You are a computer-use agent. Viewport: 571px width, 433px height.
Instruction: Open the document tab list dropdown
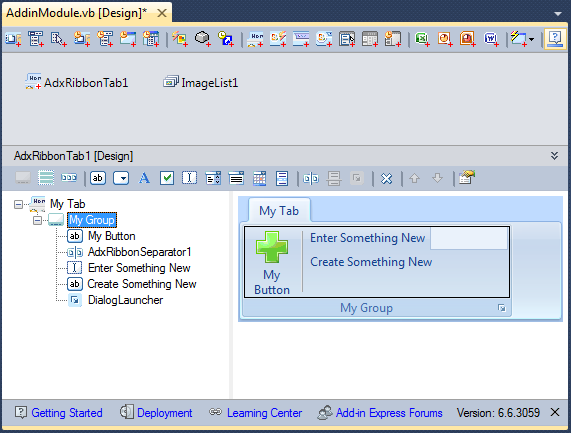pyautogui.click(x=558, y=14)
